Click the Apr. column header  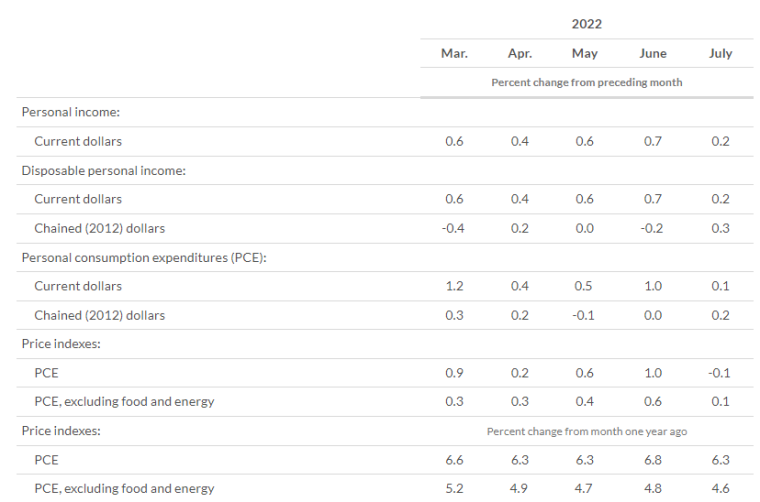tap(520, 53)
